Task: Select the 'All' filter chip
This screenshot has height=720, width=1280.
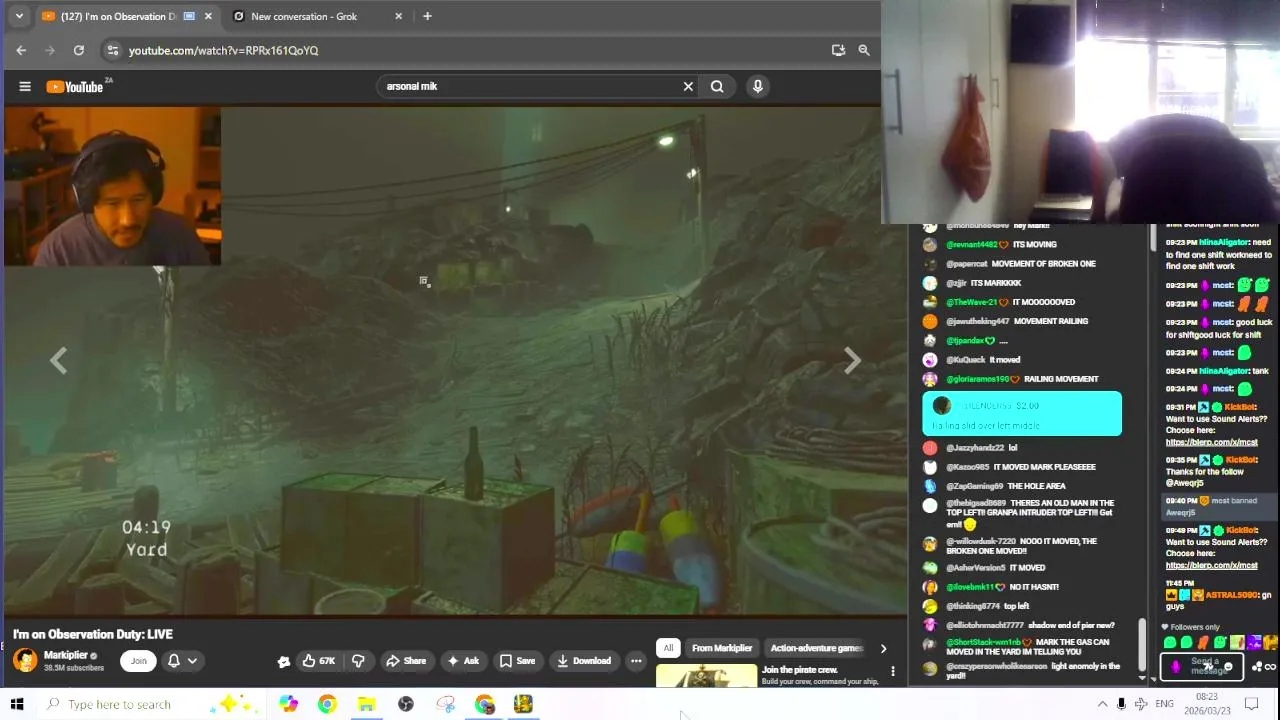Action: 668,648
